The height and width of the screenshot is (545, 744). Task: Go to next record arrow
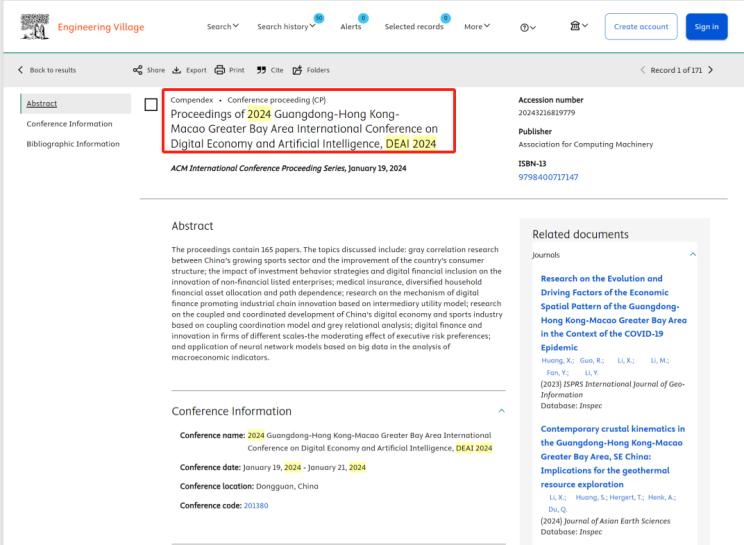coord(710,69)
